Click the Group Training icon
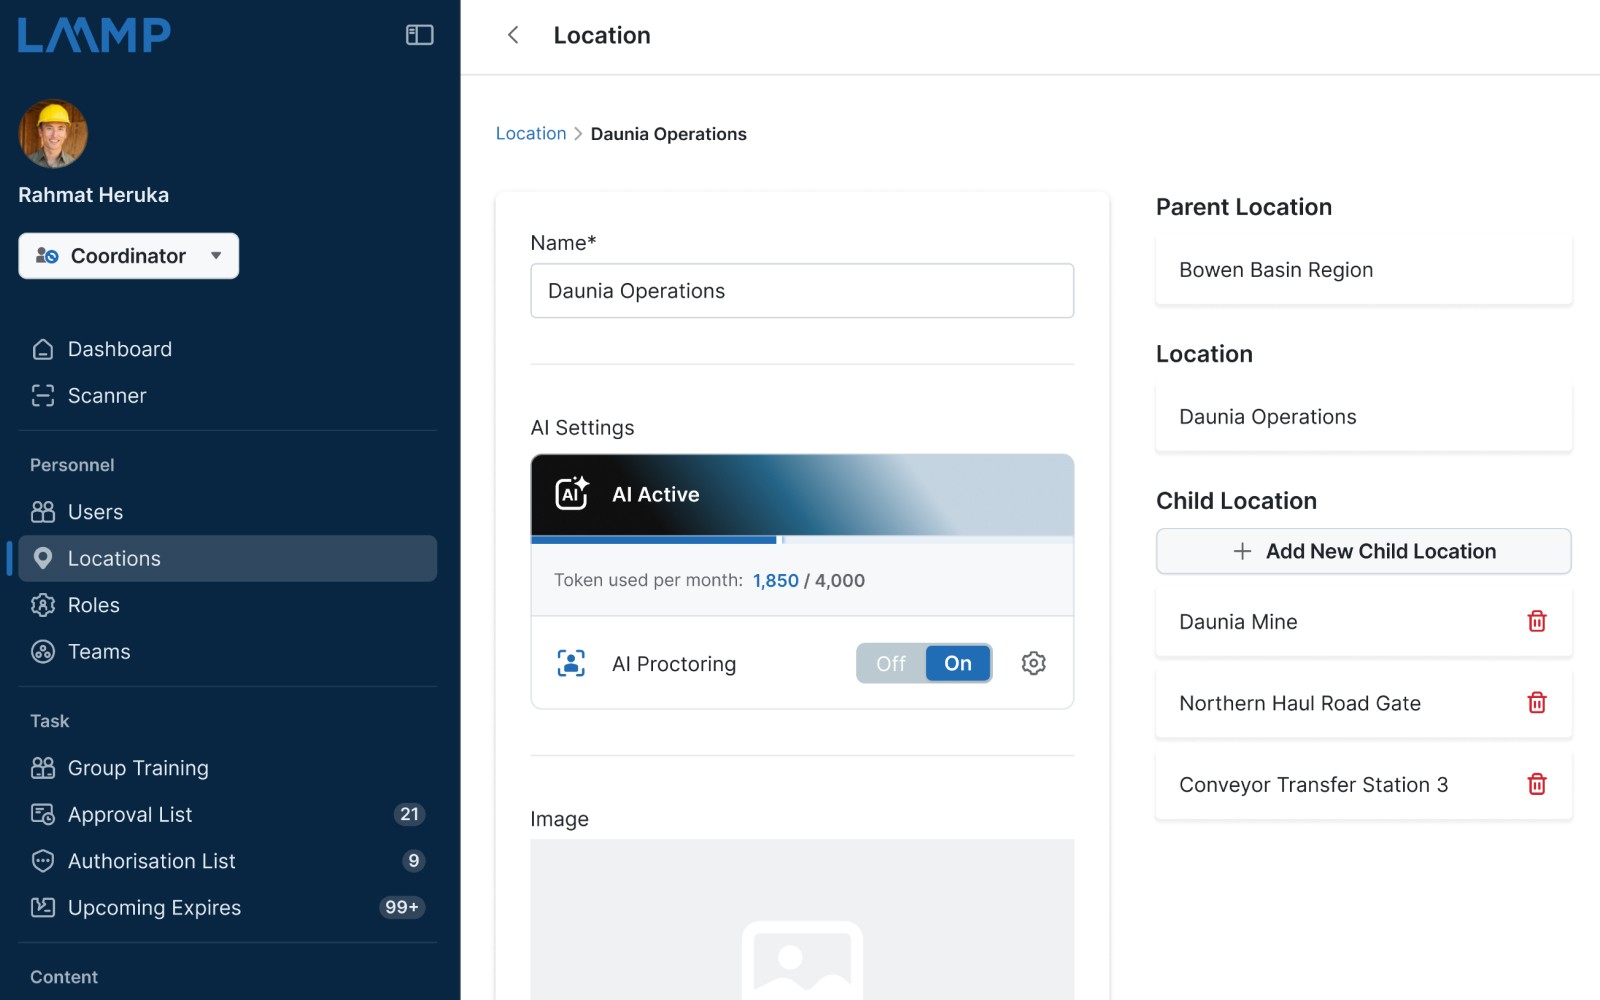 pyautogui.click(x=43, y=768)
